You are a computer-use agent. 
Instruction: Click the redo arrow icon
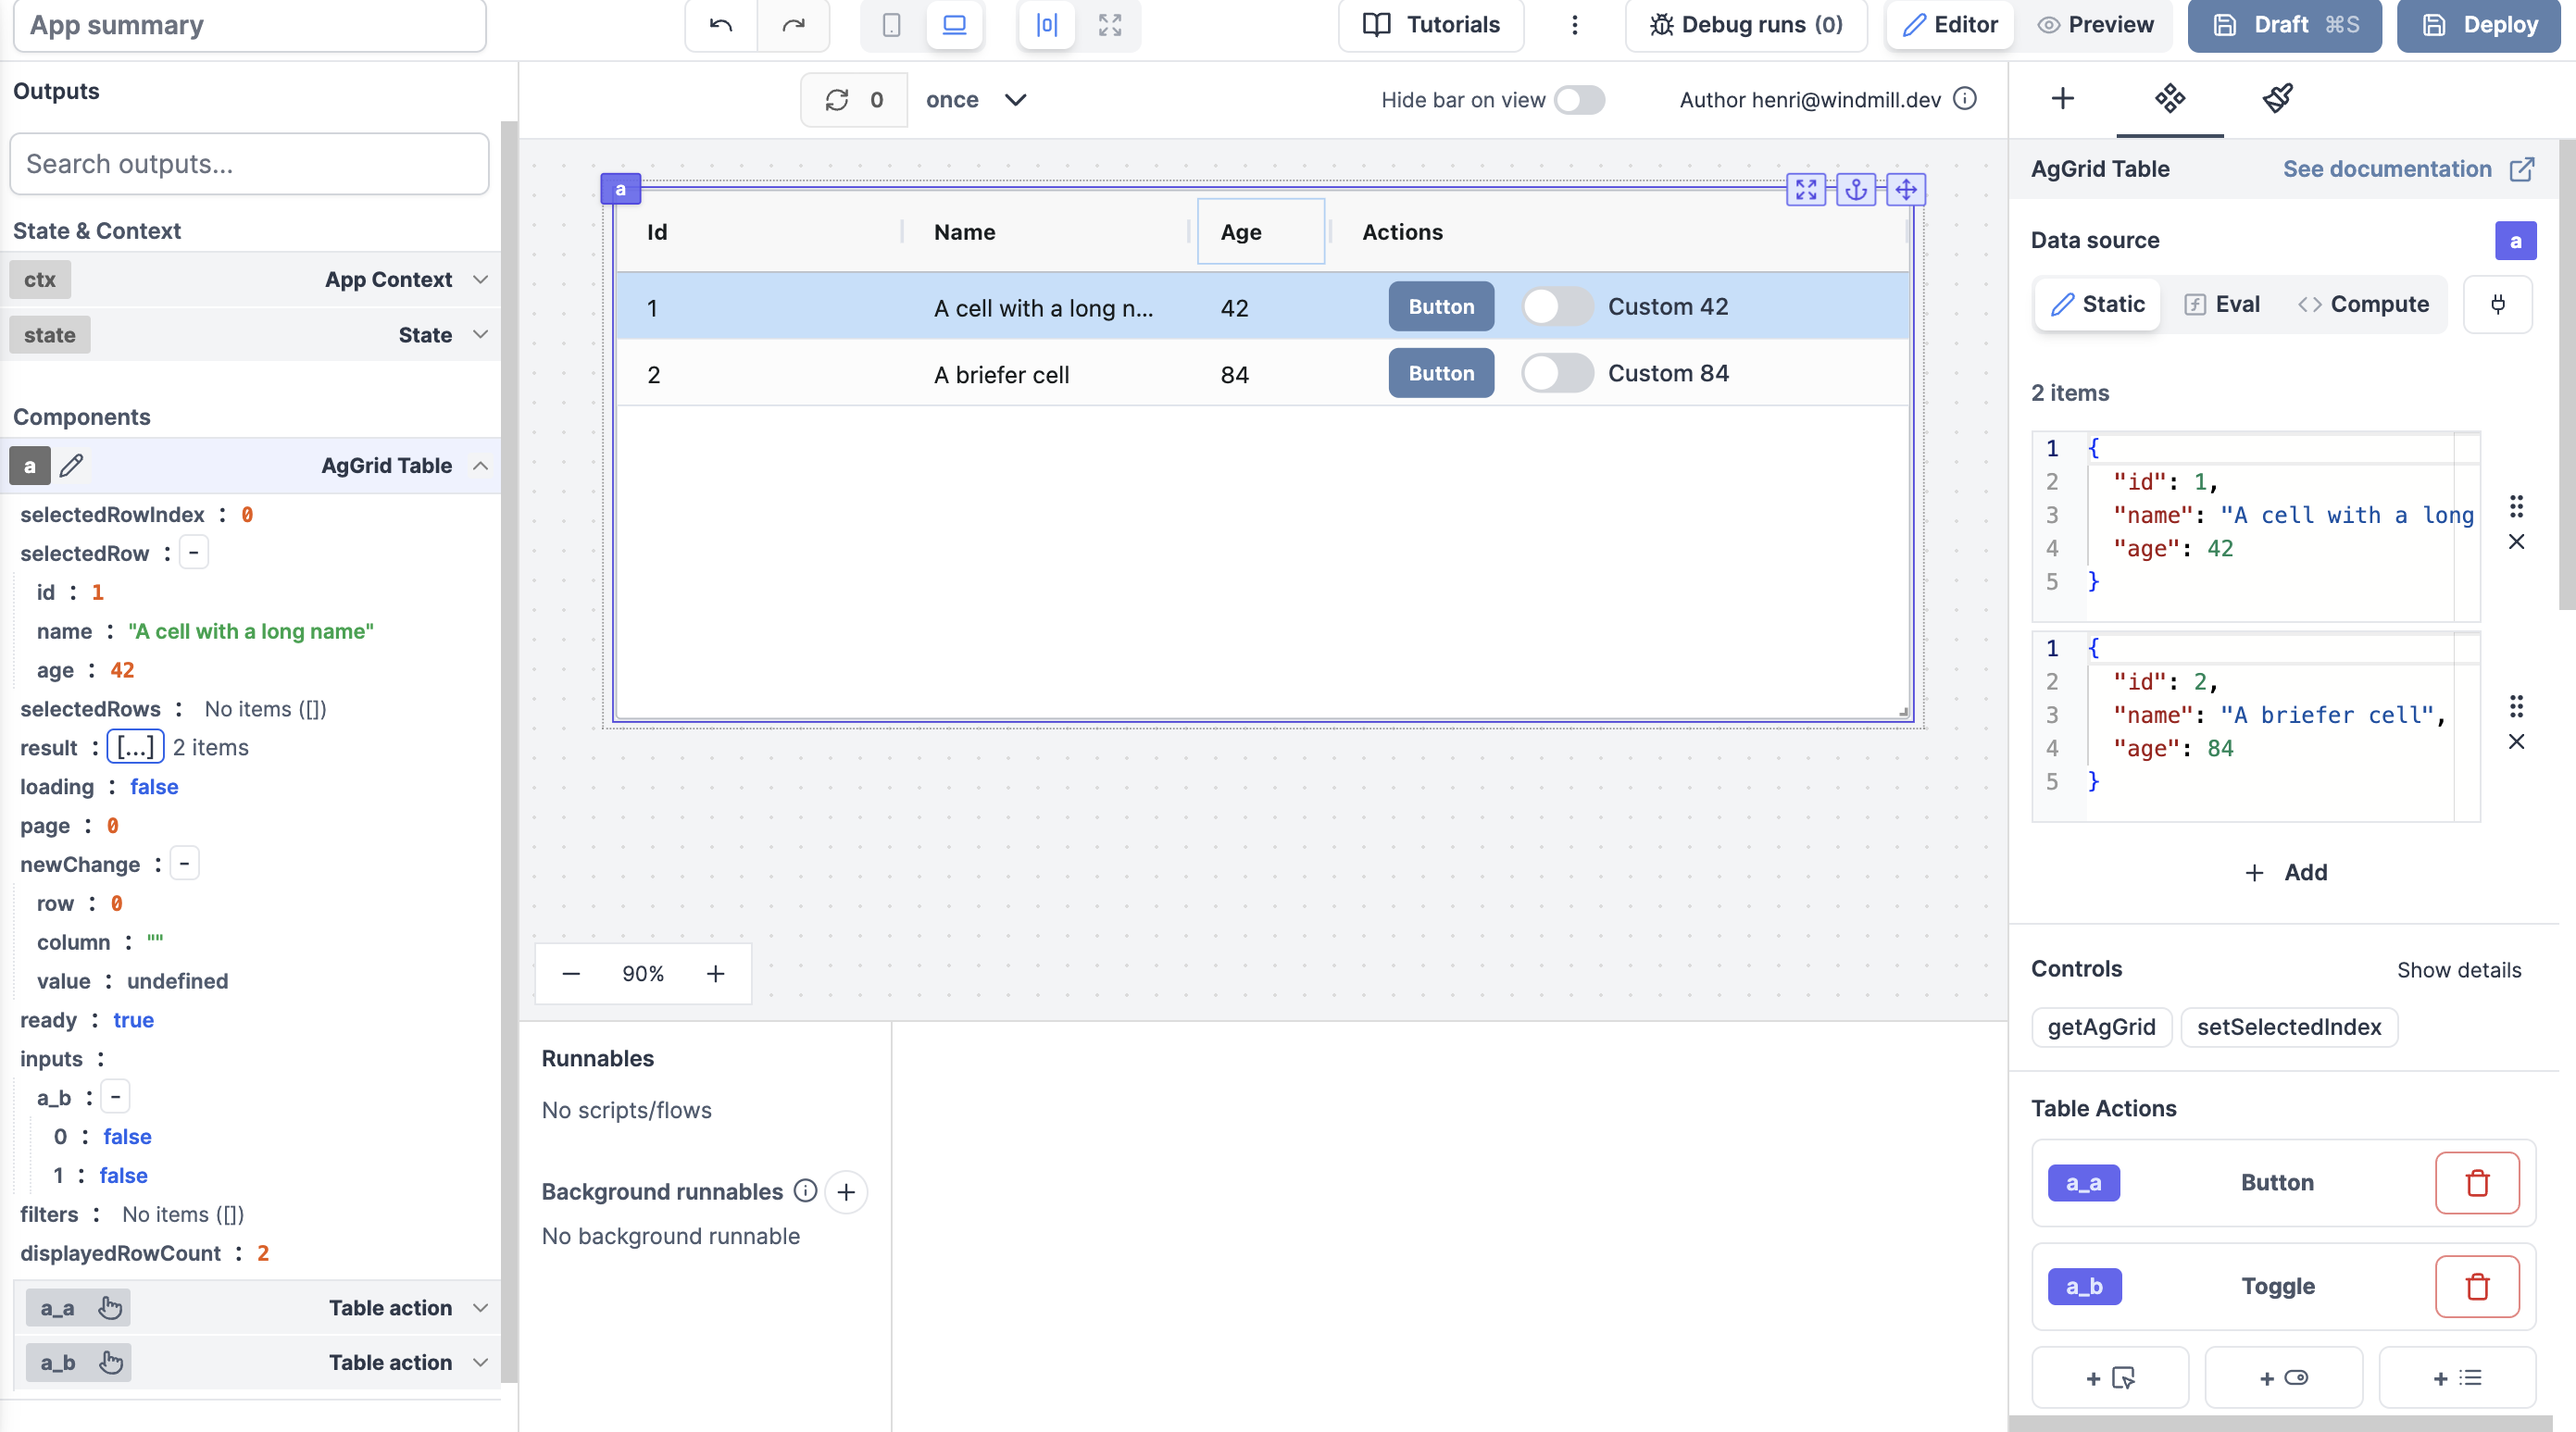click(x=793, y=25)
